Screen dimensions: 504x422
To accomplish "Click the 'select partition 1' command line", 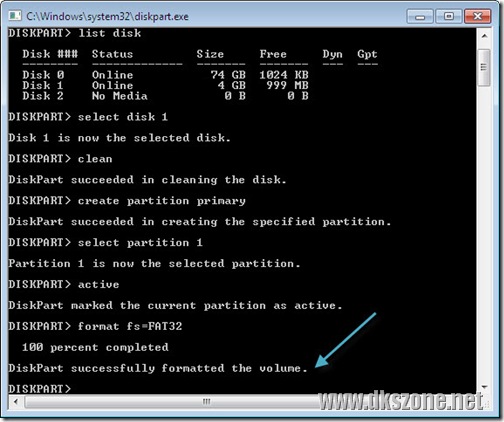I will [106, 242].
